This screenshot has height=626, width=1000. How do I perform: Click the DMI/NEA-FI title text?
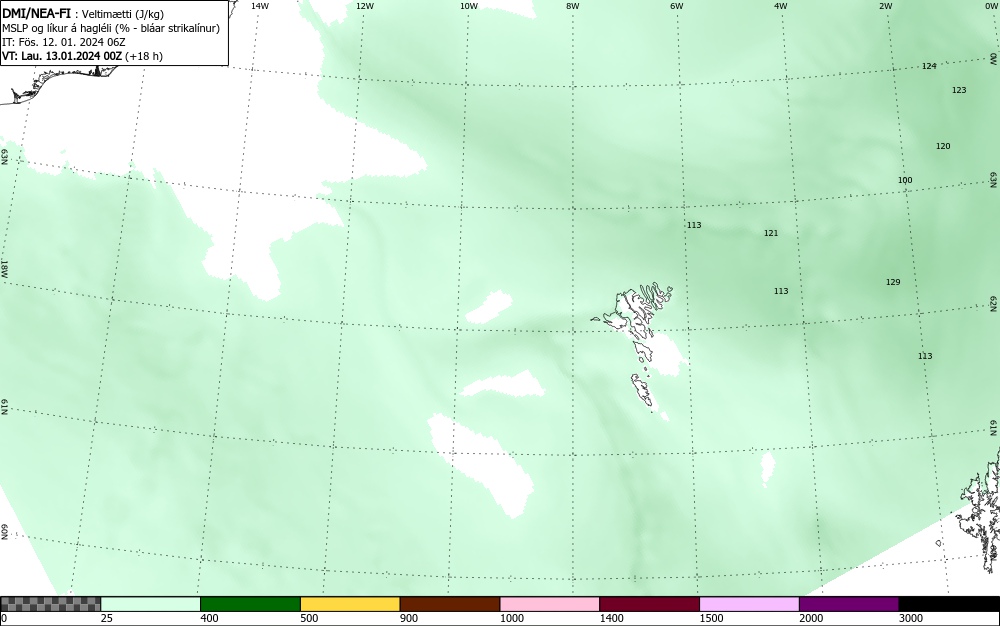point(36,14)
